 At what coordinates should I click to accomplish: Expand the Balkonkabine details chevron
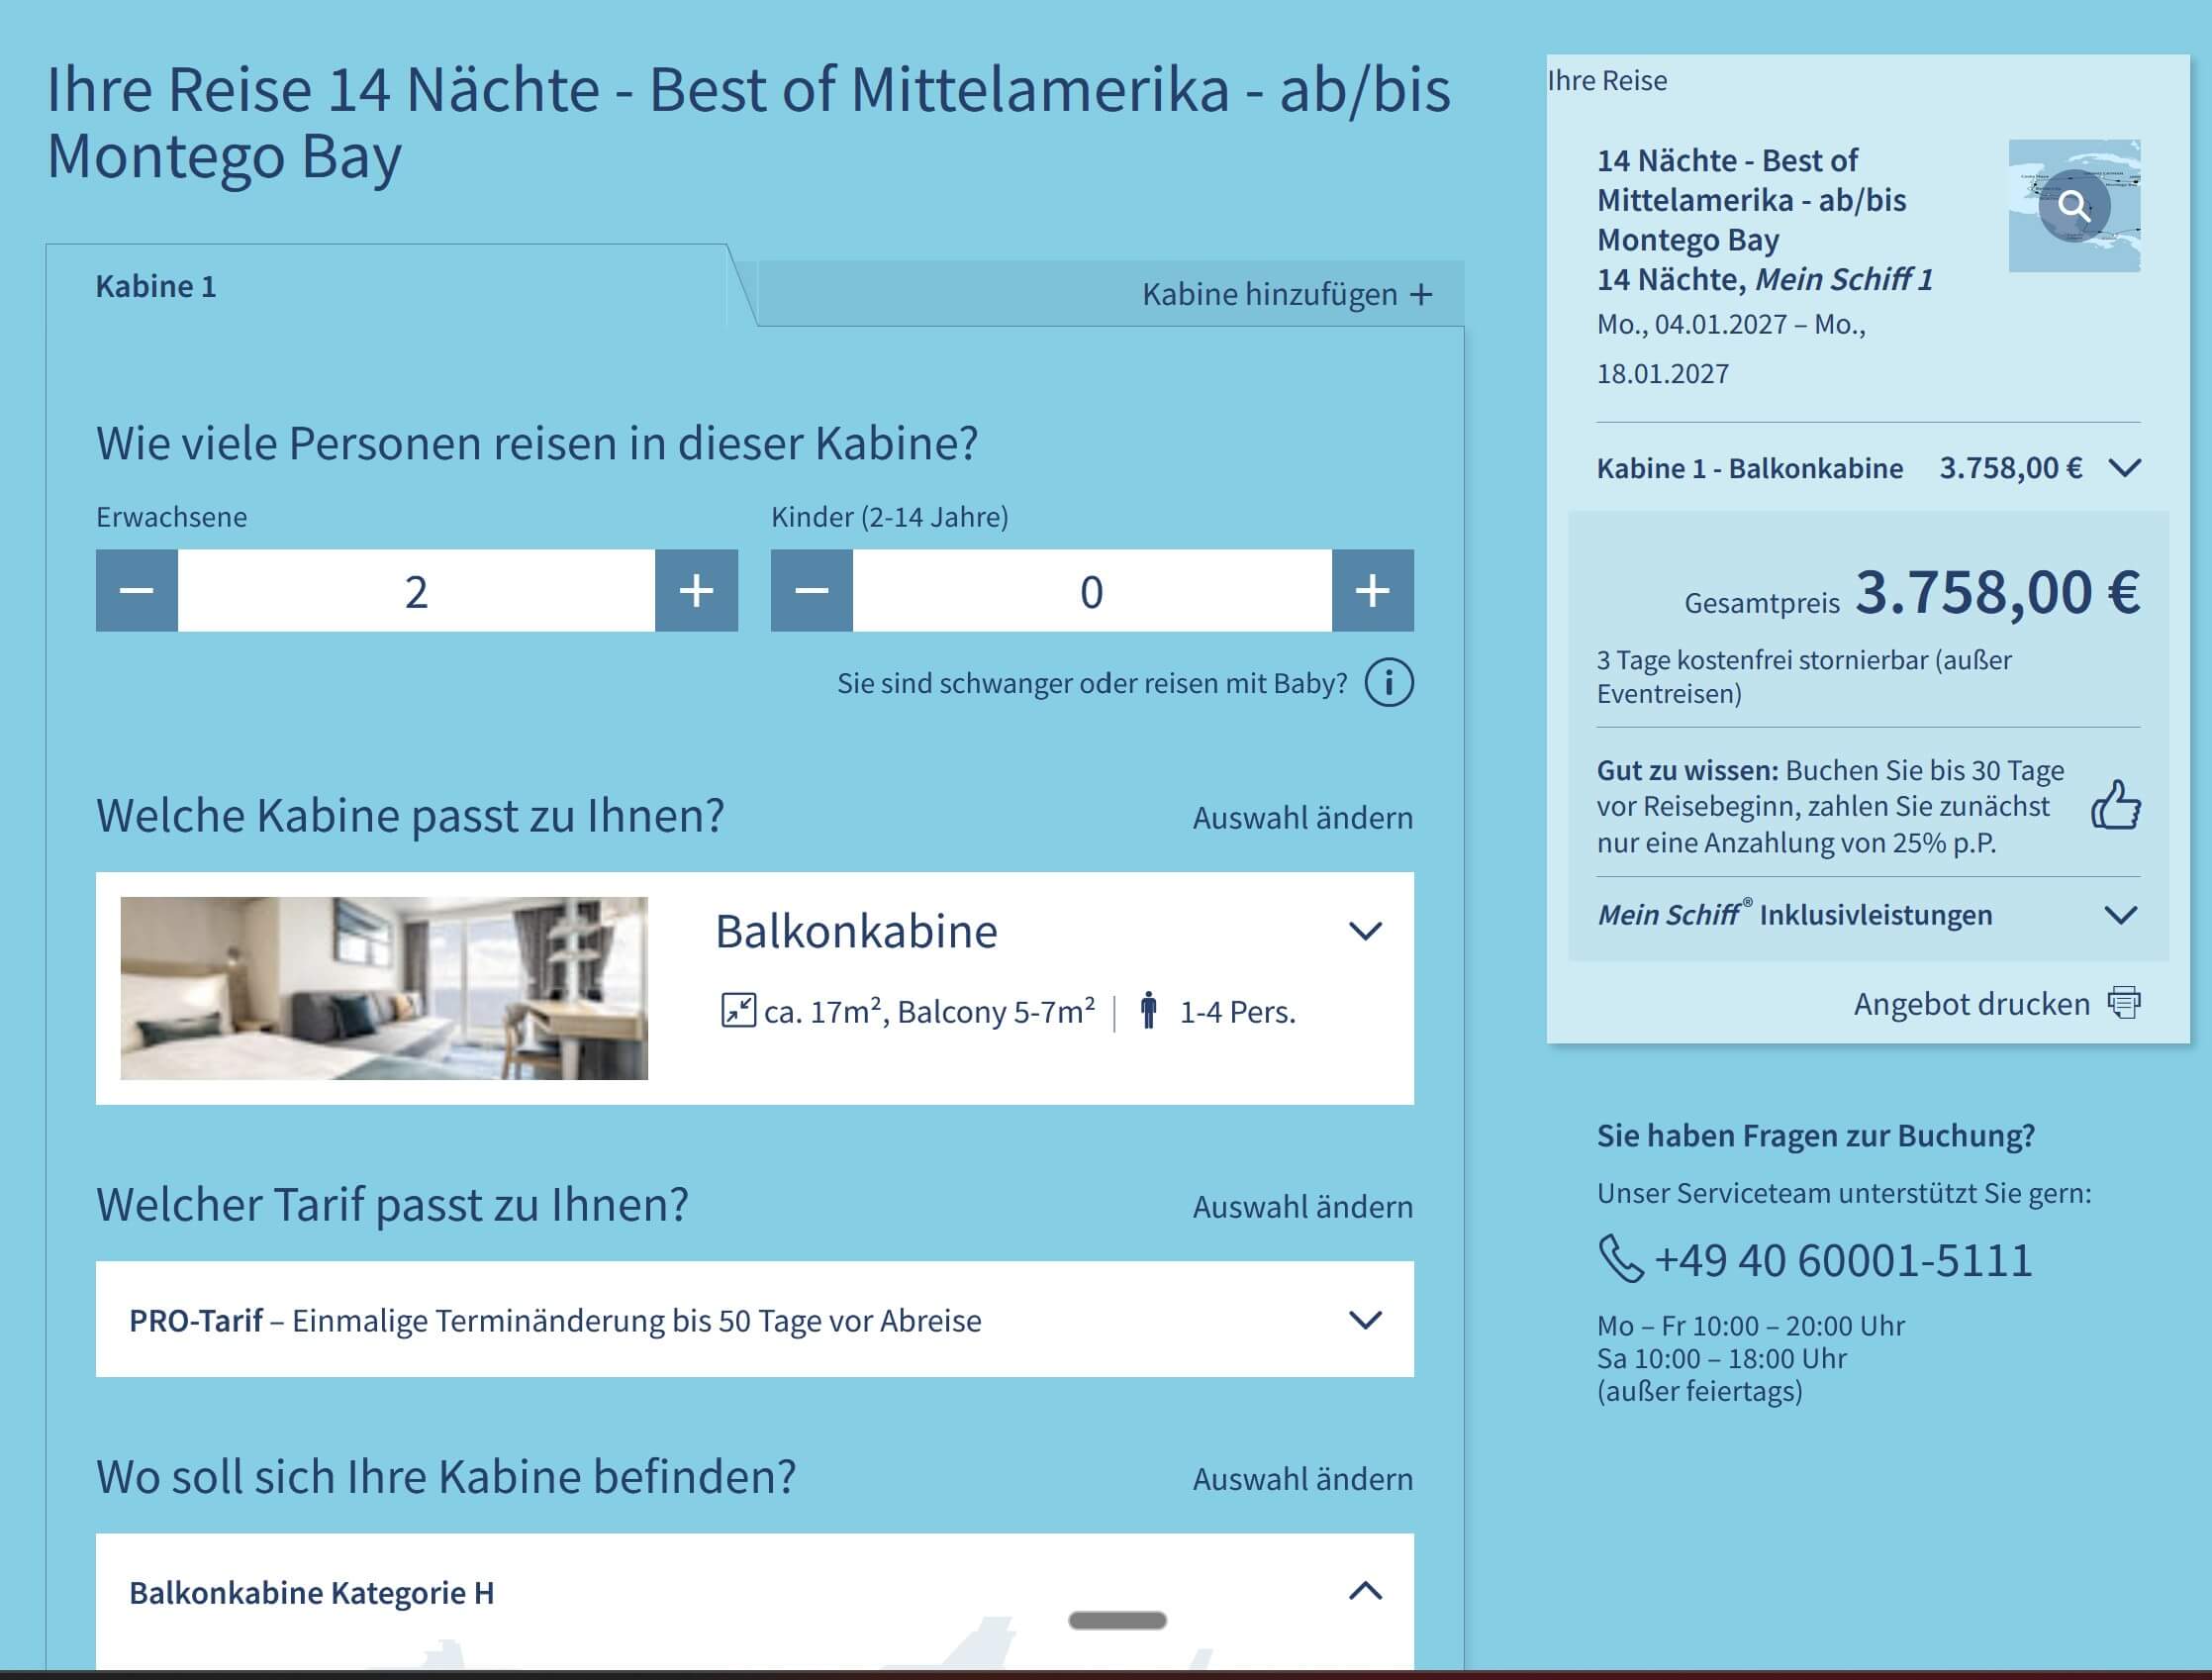point(1365,931)
